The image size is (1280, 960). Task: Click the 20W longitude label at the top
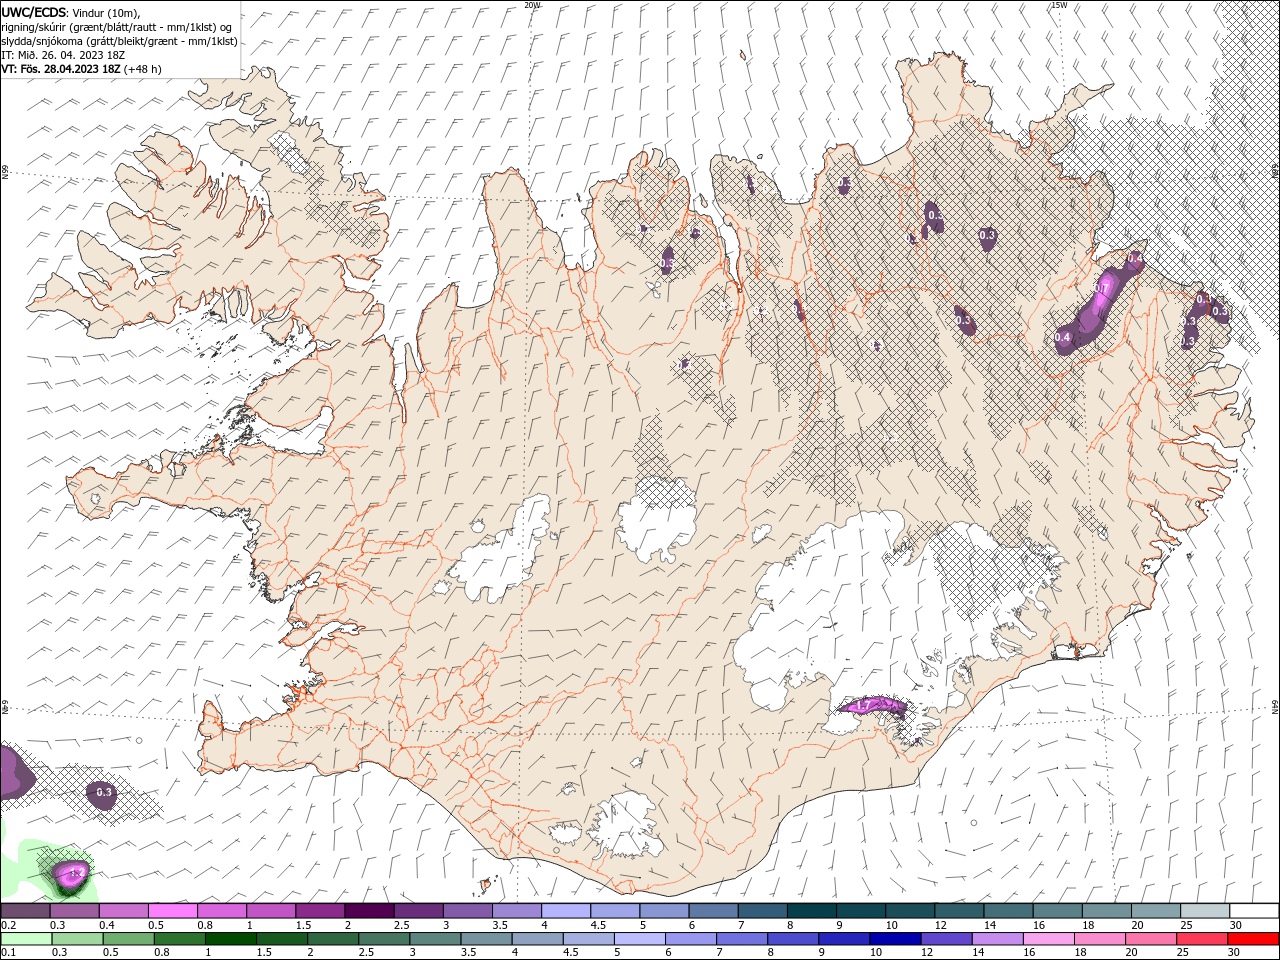(533, 5)
